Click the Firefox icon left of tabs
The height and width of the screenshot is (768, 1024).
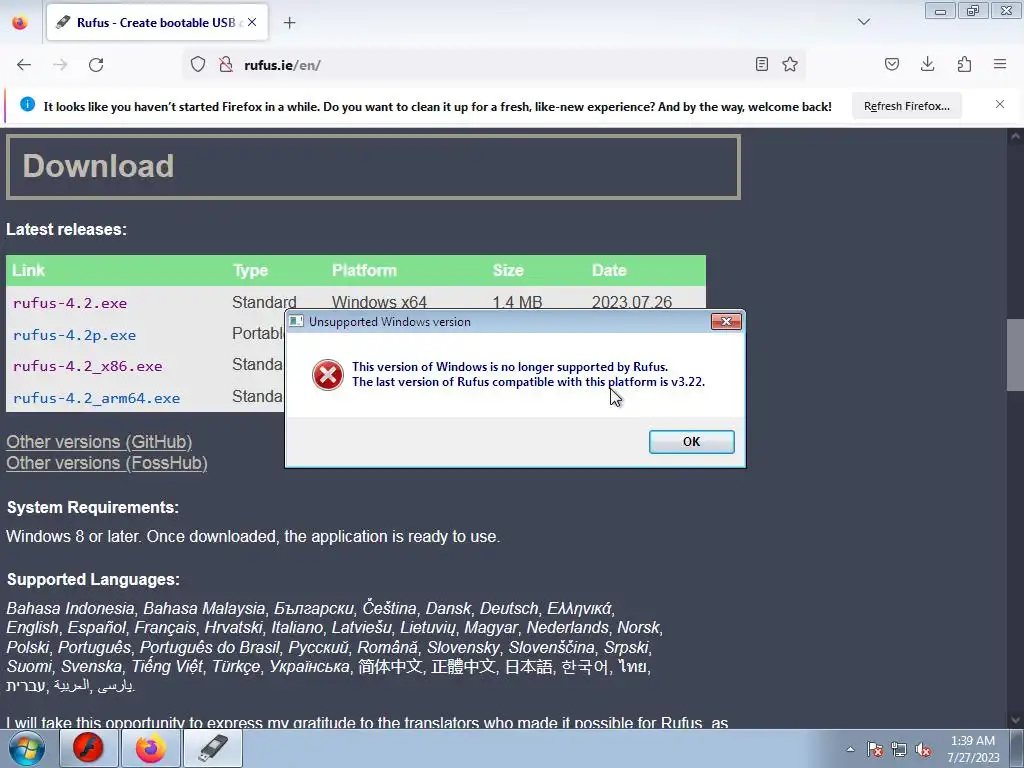click(x=20, y=23)
